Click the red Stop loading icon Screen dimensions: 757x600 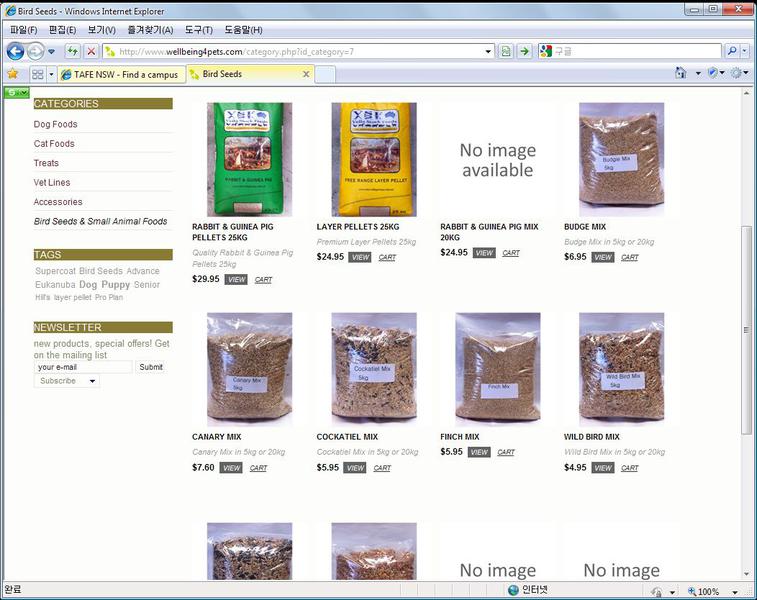pos(91,51)
